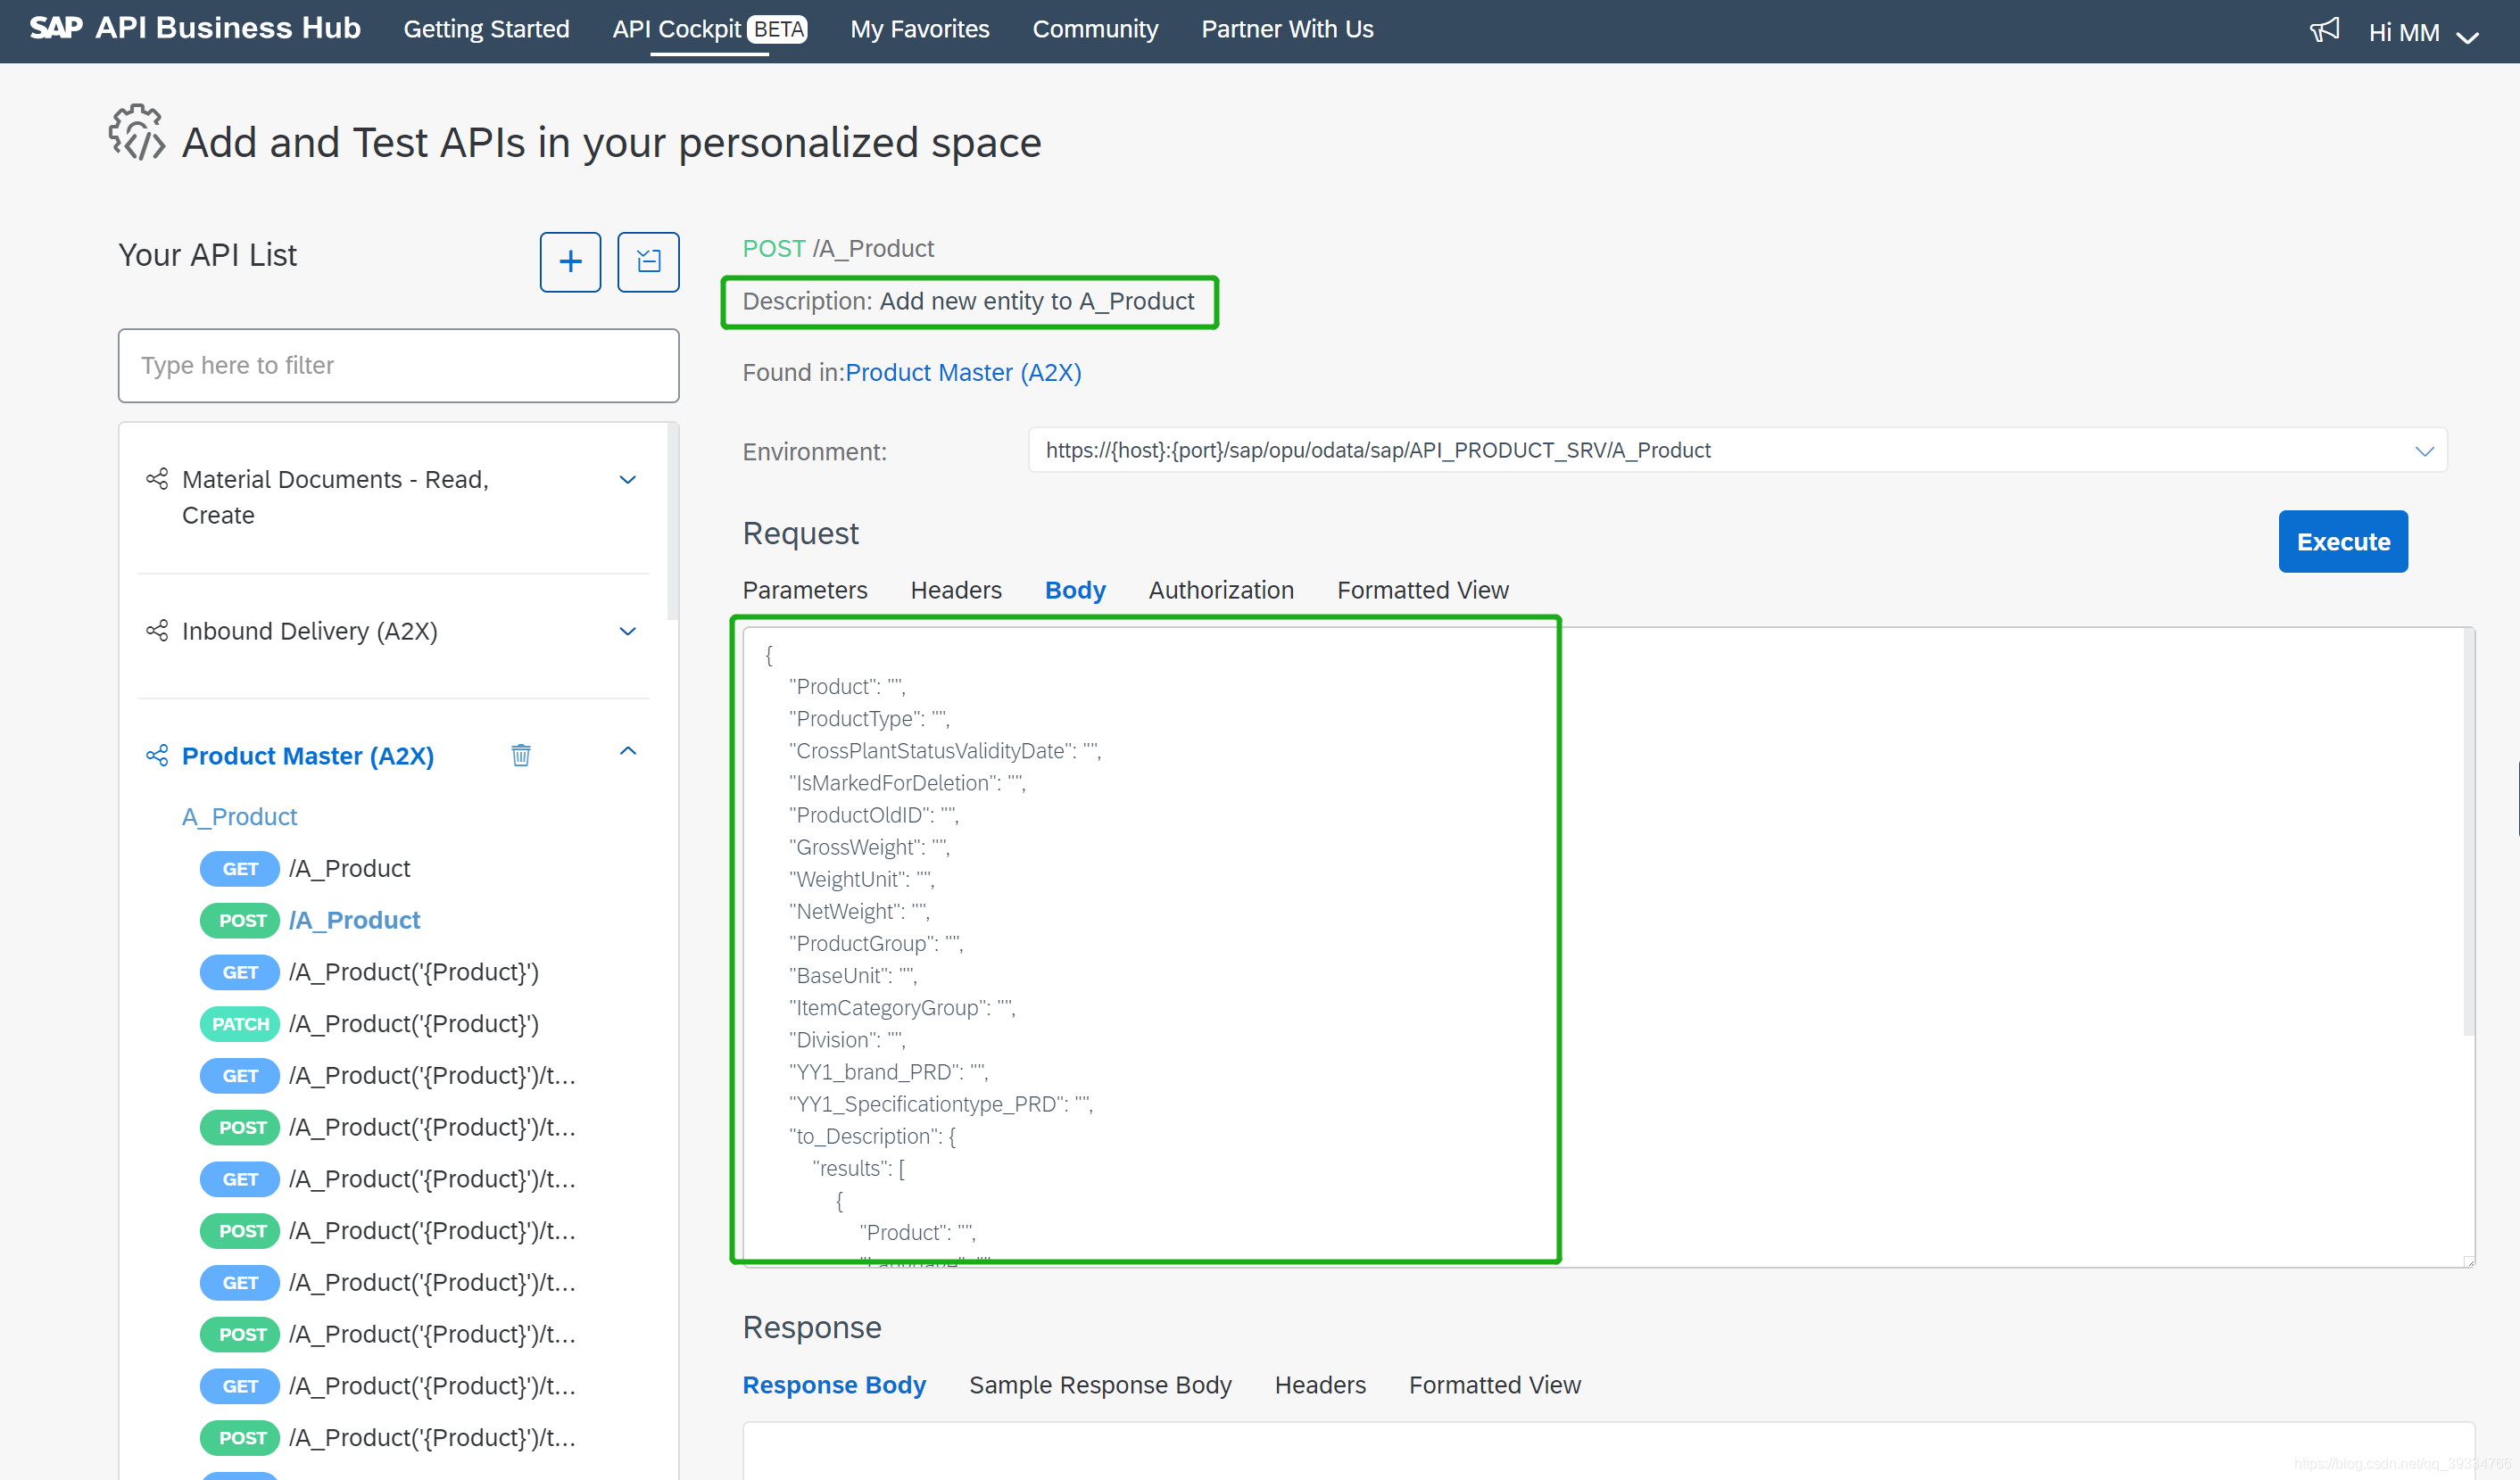
Task: Click the API list scrollbar
Action: coord(673,520)
